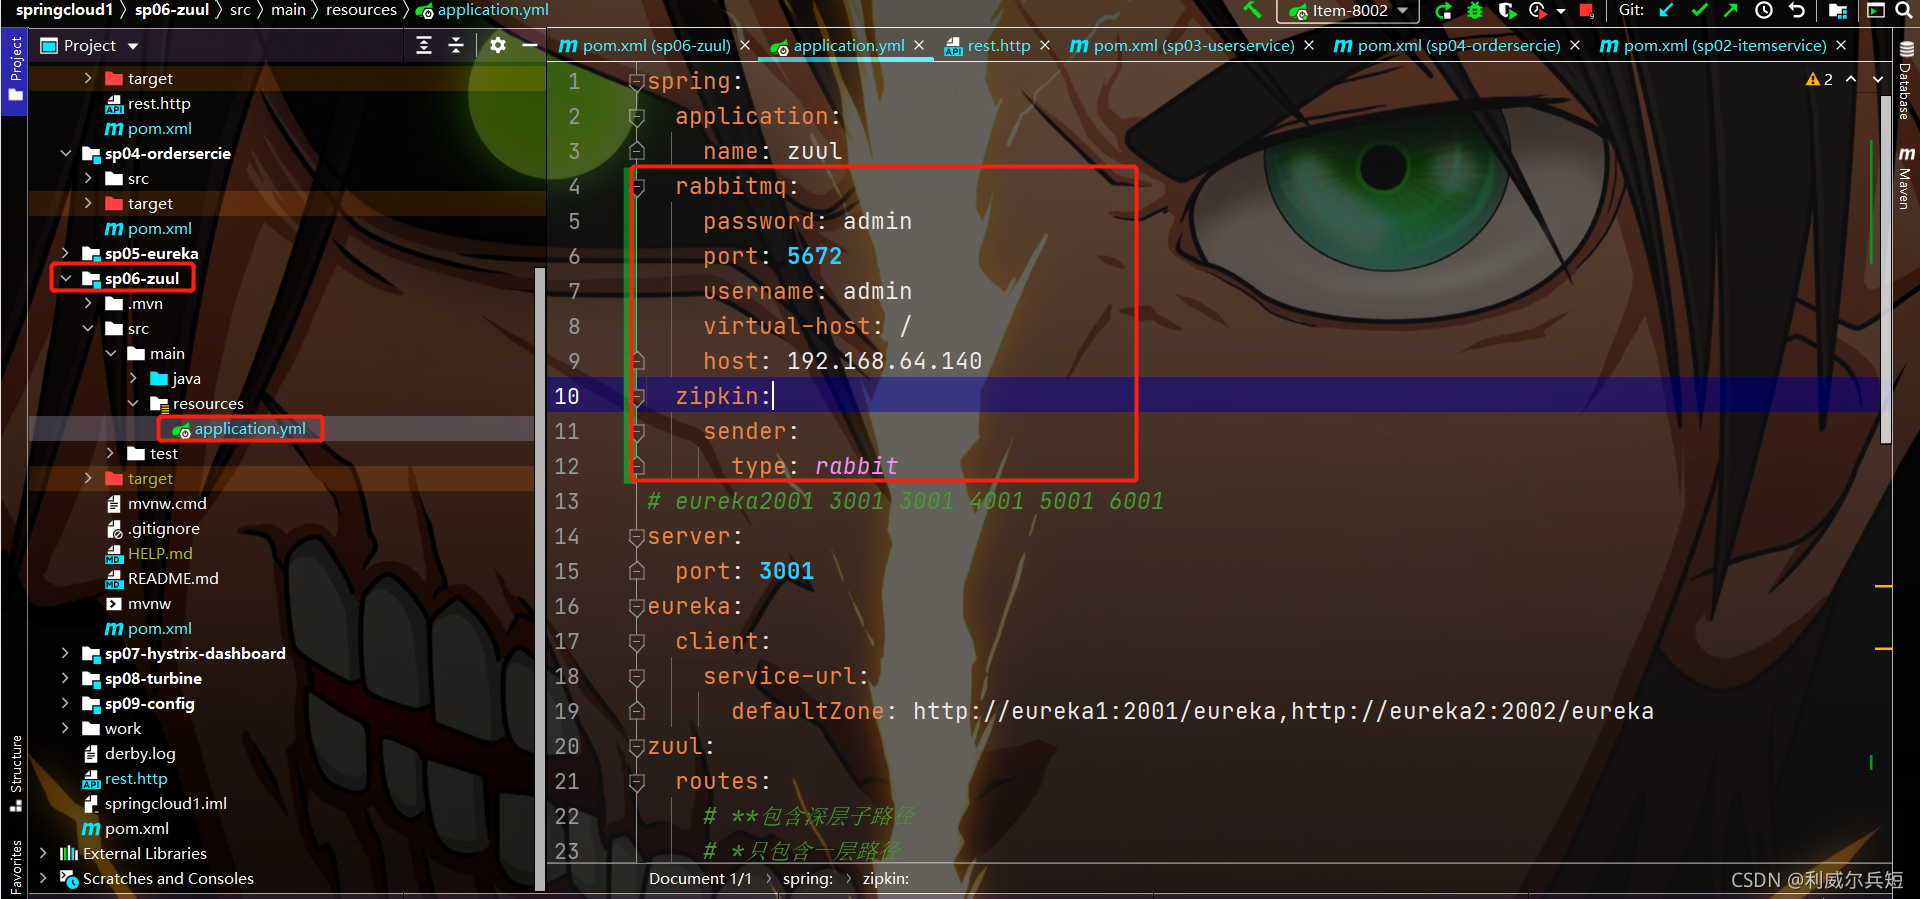This screenshot has height=899, width=1920.
Task: Click springcloud1 in the navigation breadcrumb
Action: [64, 10]
